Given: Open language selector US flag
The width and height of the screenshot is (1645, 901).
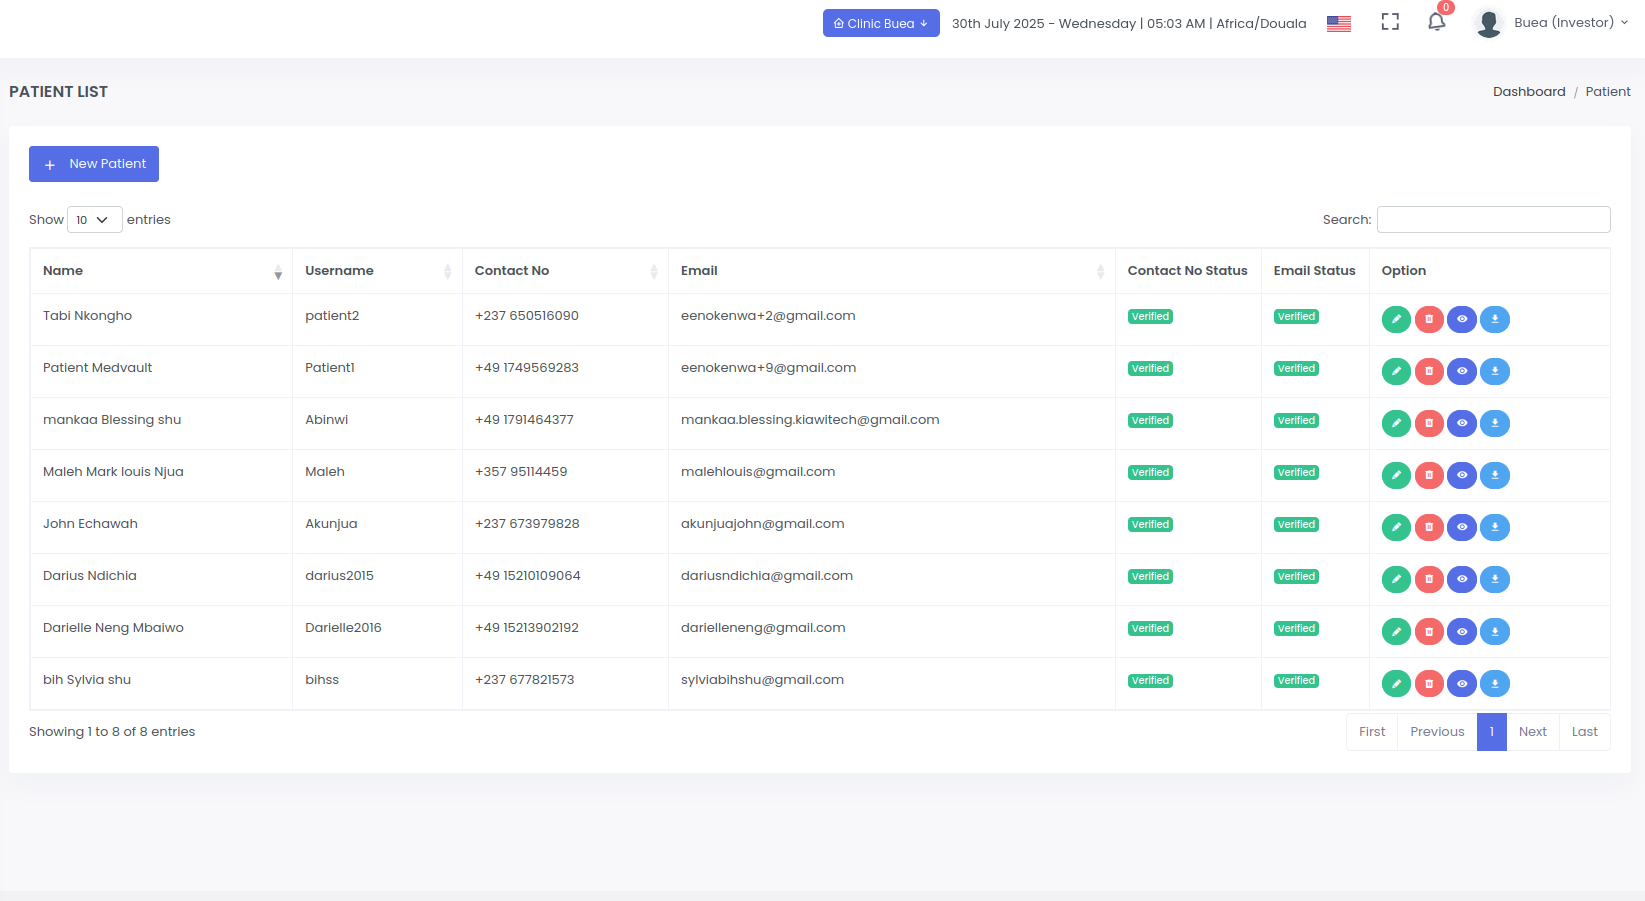Looking at the screenshot, I should [x=1339, y=23].
